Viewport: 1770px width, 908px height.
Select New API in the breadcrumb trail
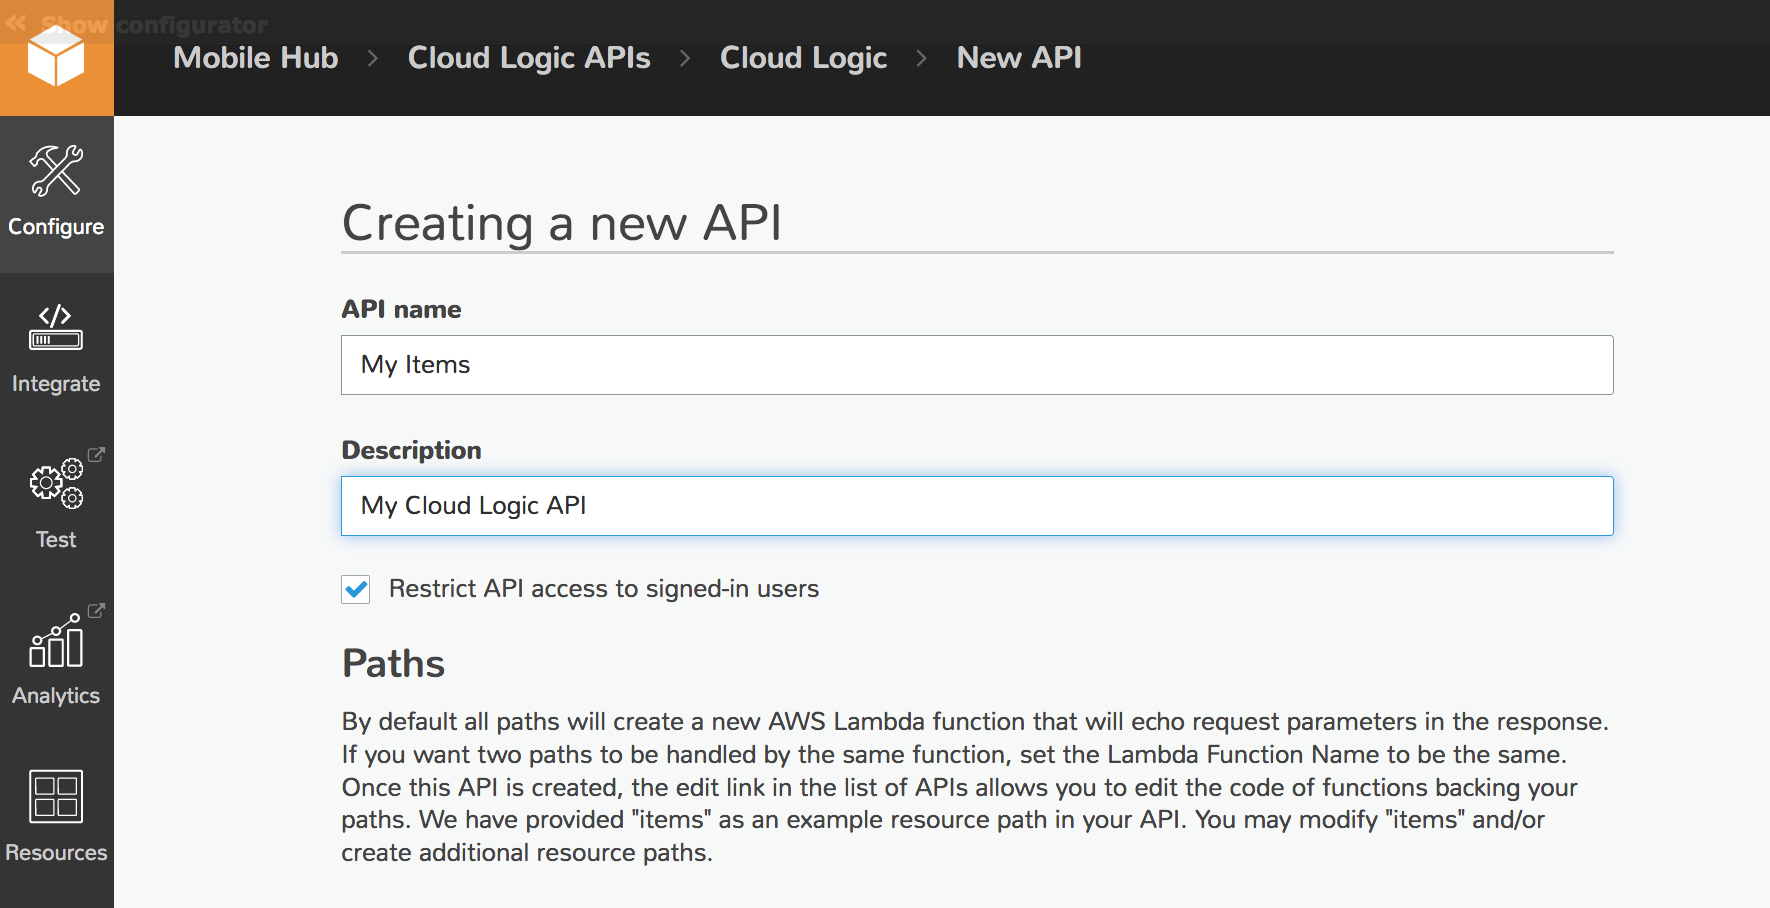pyautogui.click(x=1018, y=58)
